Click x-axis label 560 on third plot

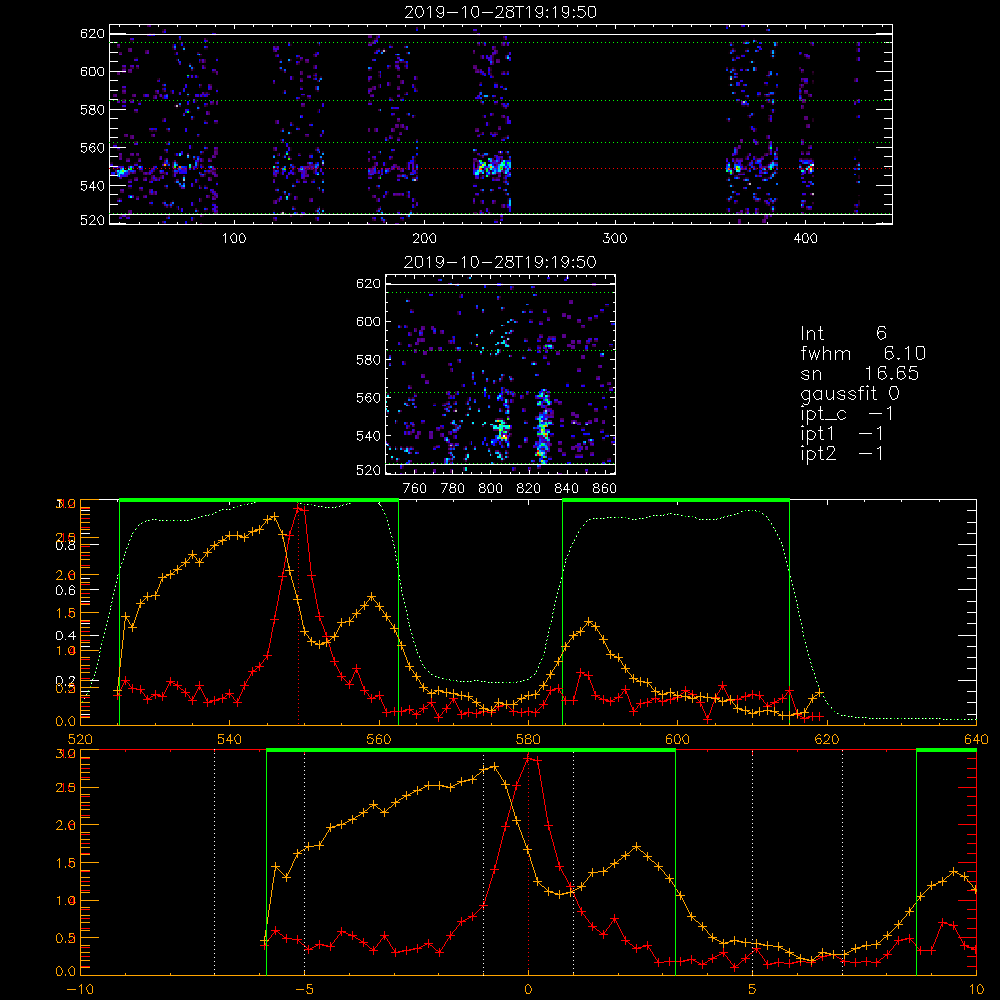(x=379, y=739)
